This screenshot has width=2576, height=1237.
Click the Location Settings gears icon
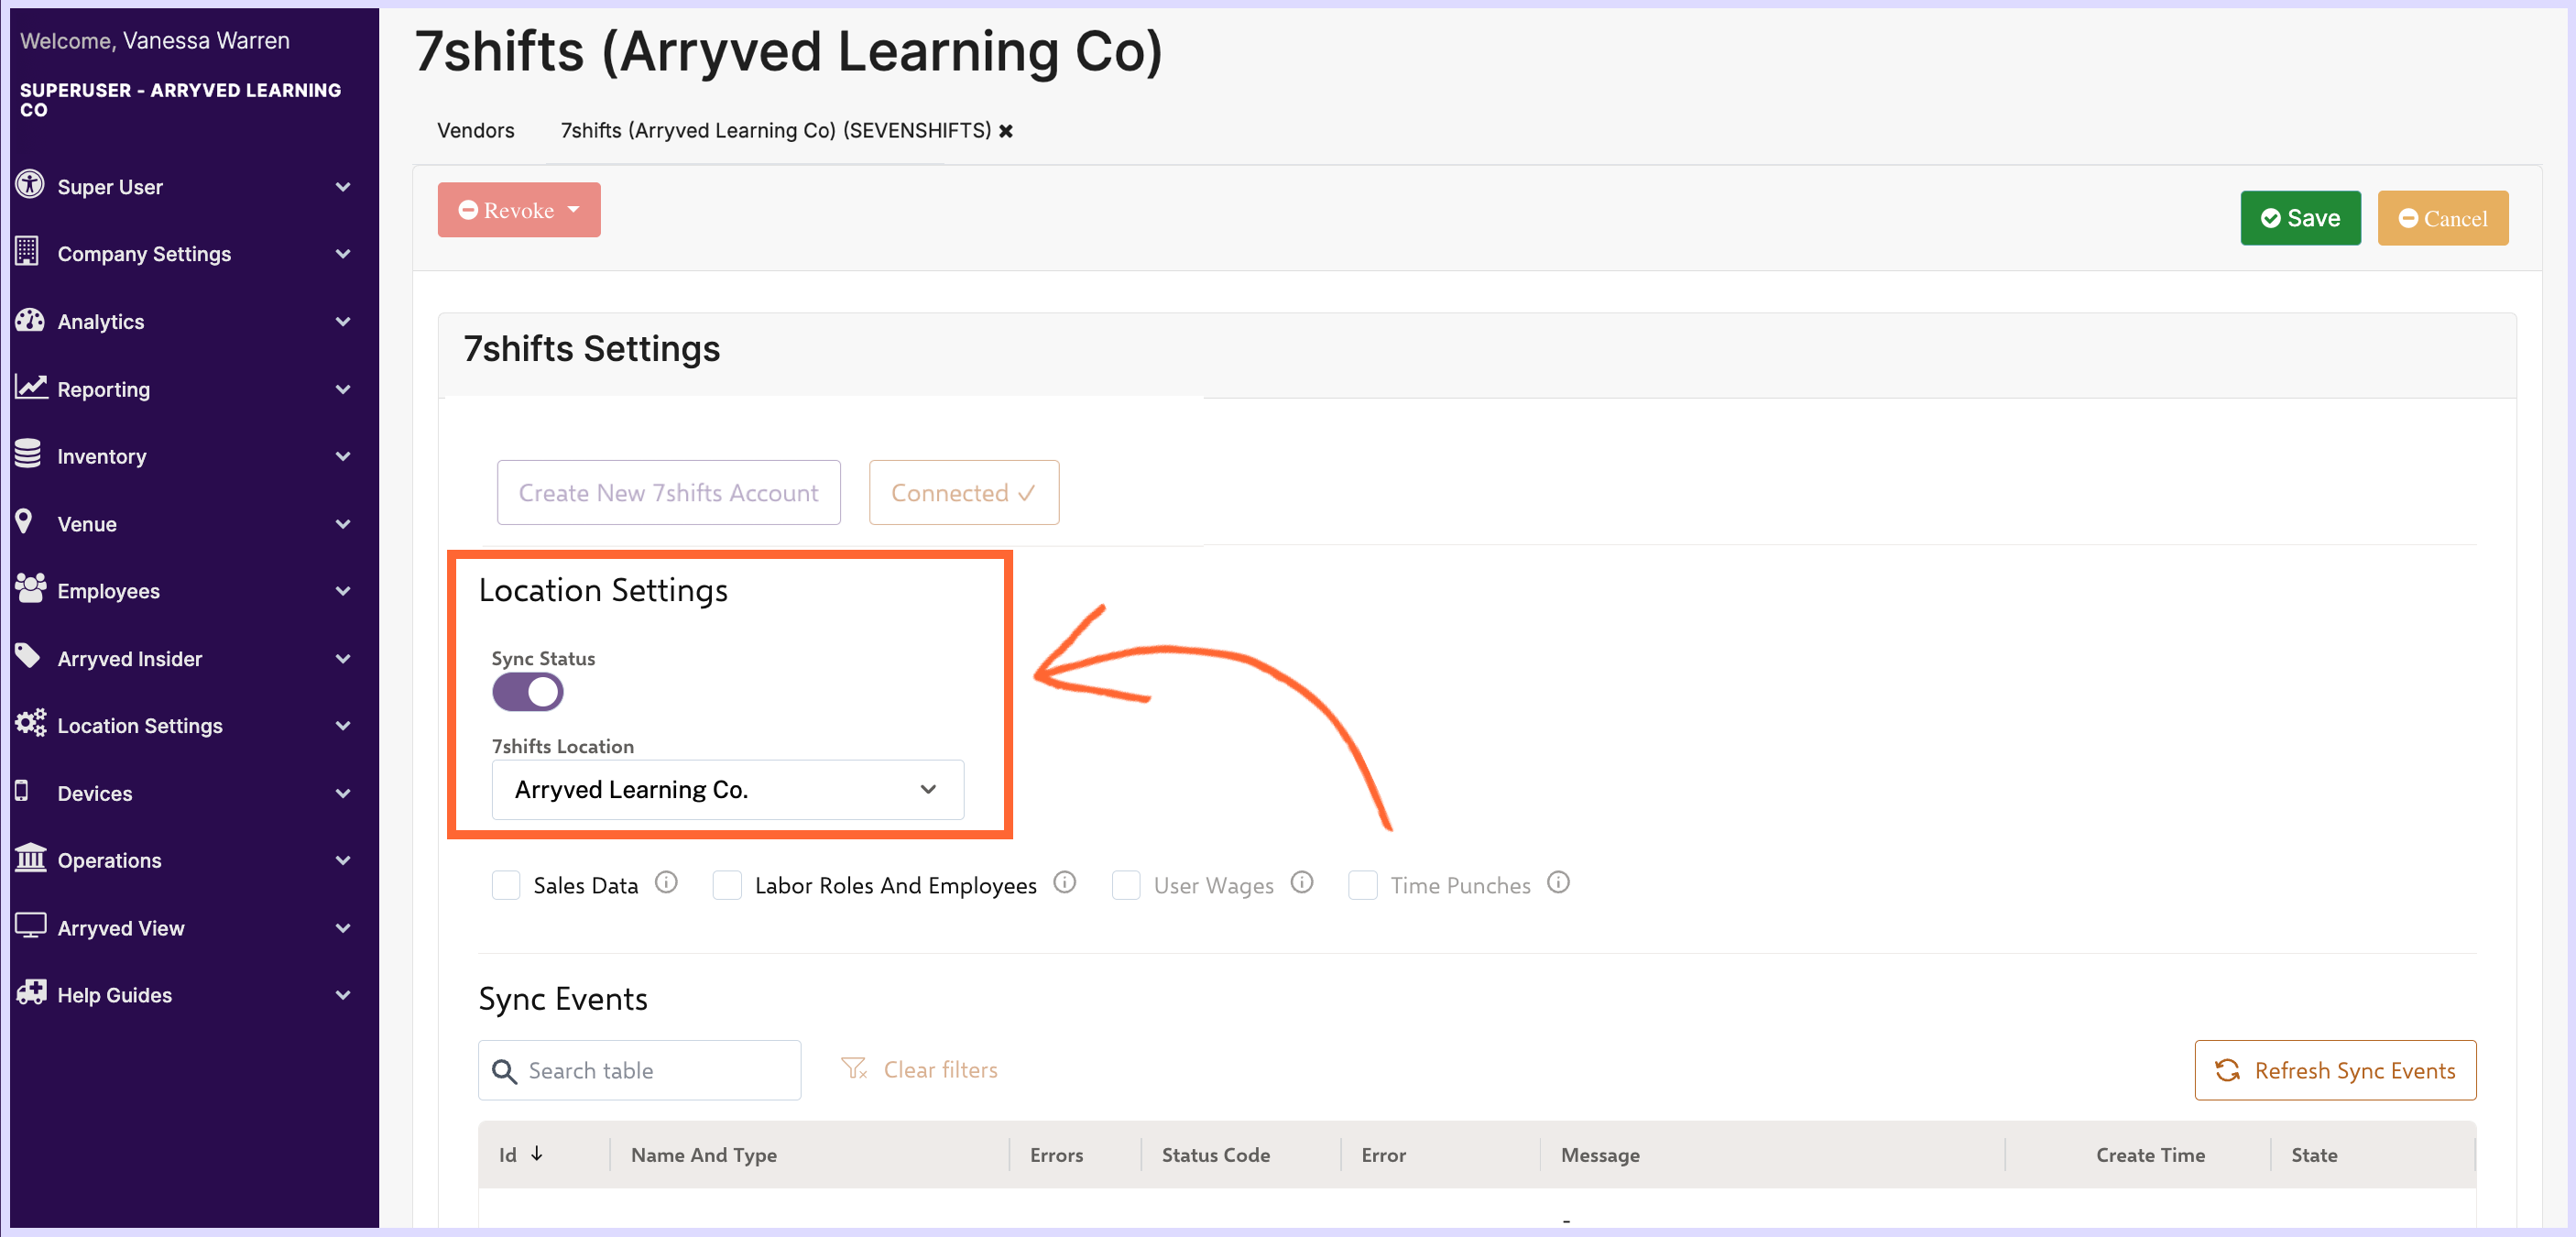(x=31, y=723)
